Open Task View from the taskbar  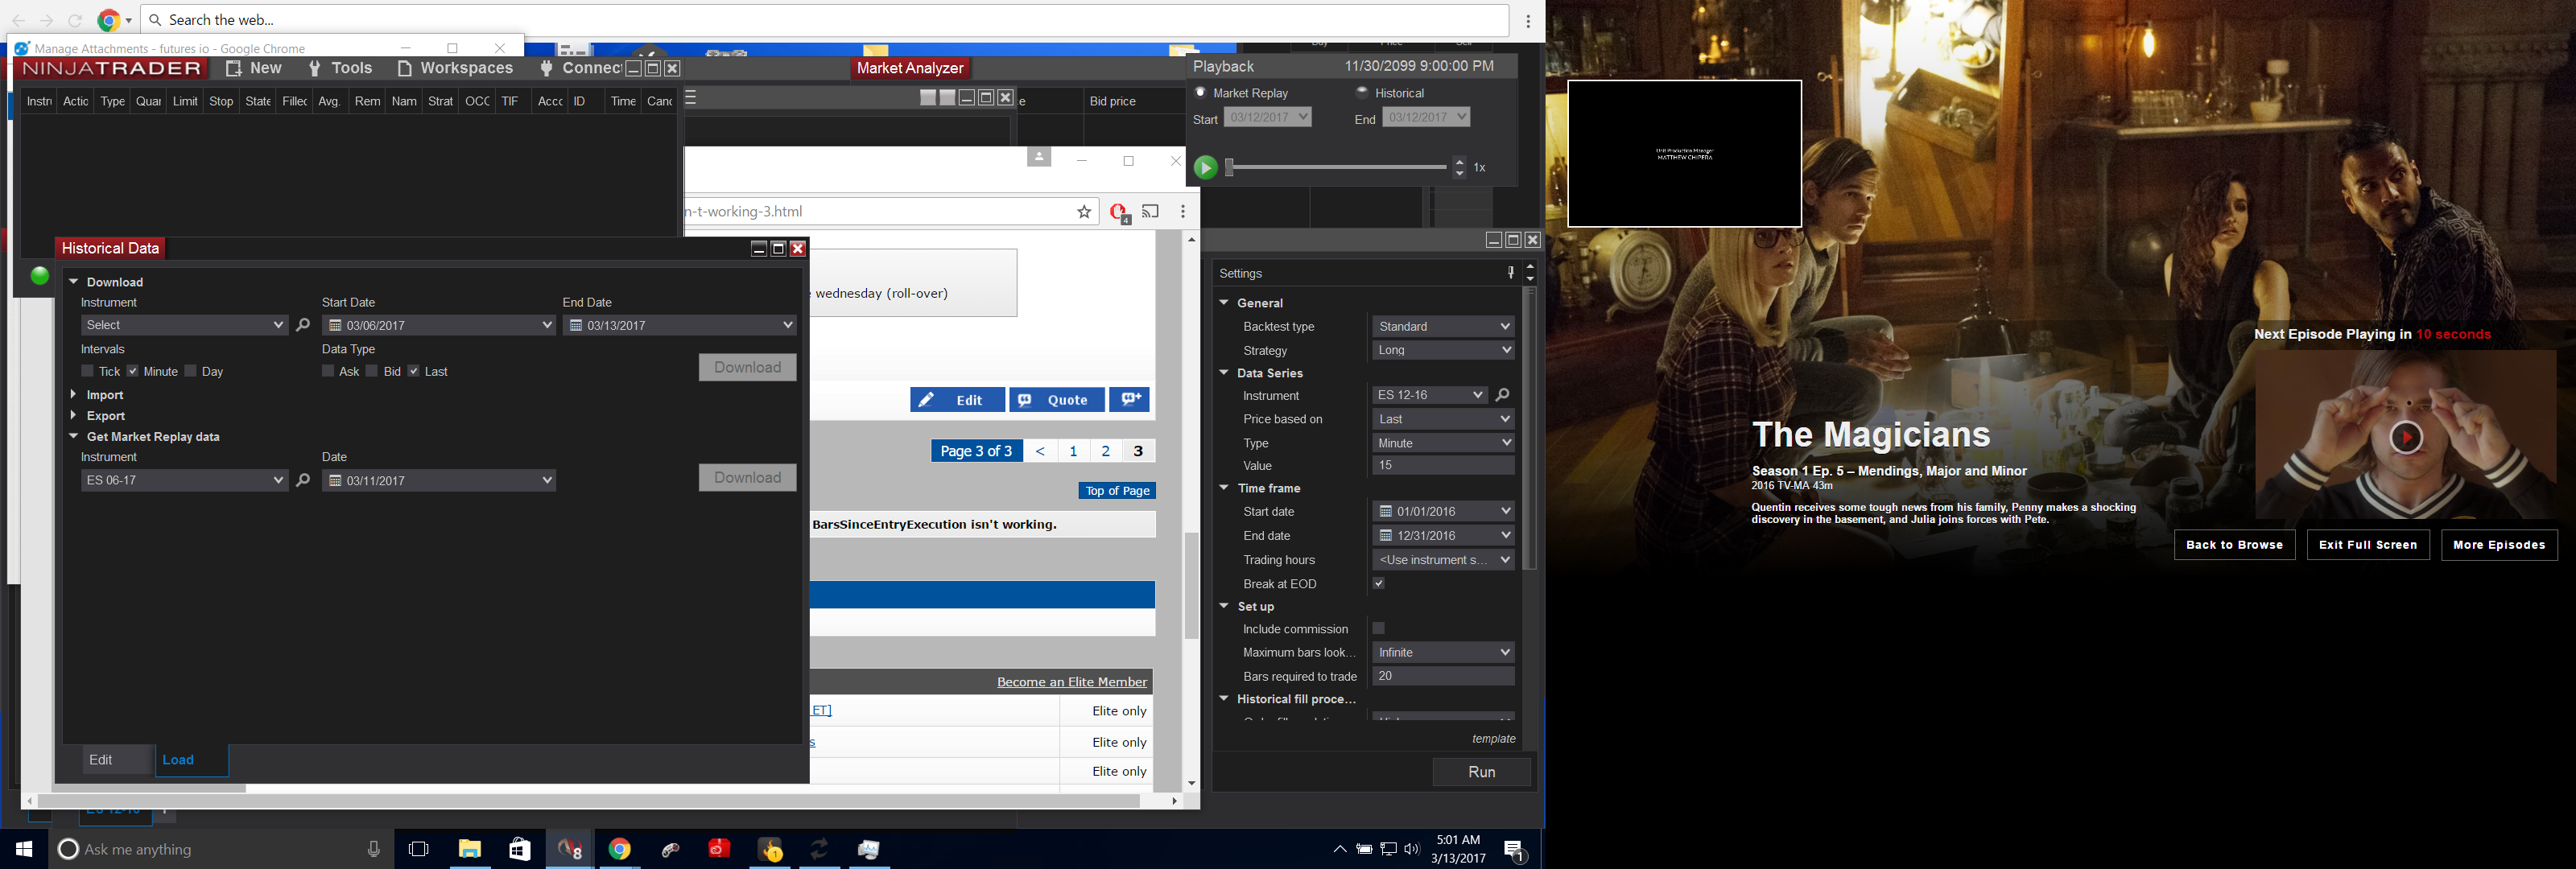tap(419, 849)
